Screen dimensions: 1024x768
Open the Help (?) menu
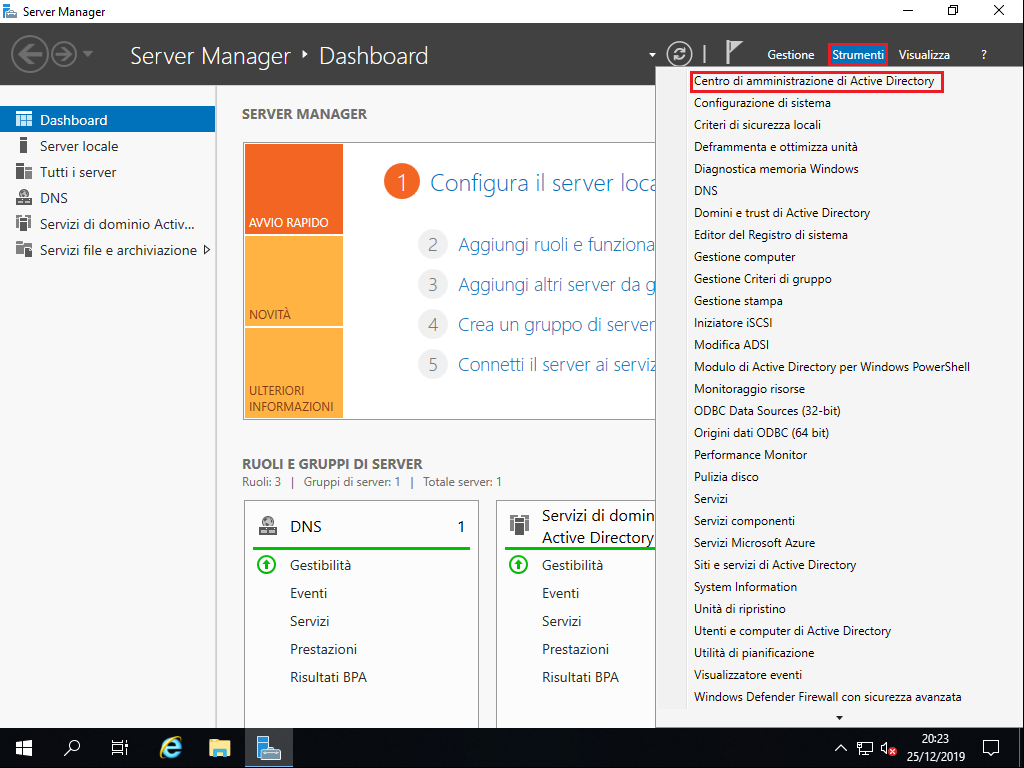983,55
